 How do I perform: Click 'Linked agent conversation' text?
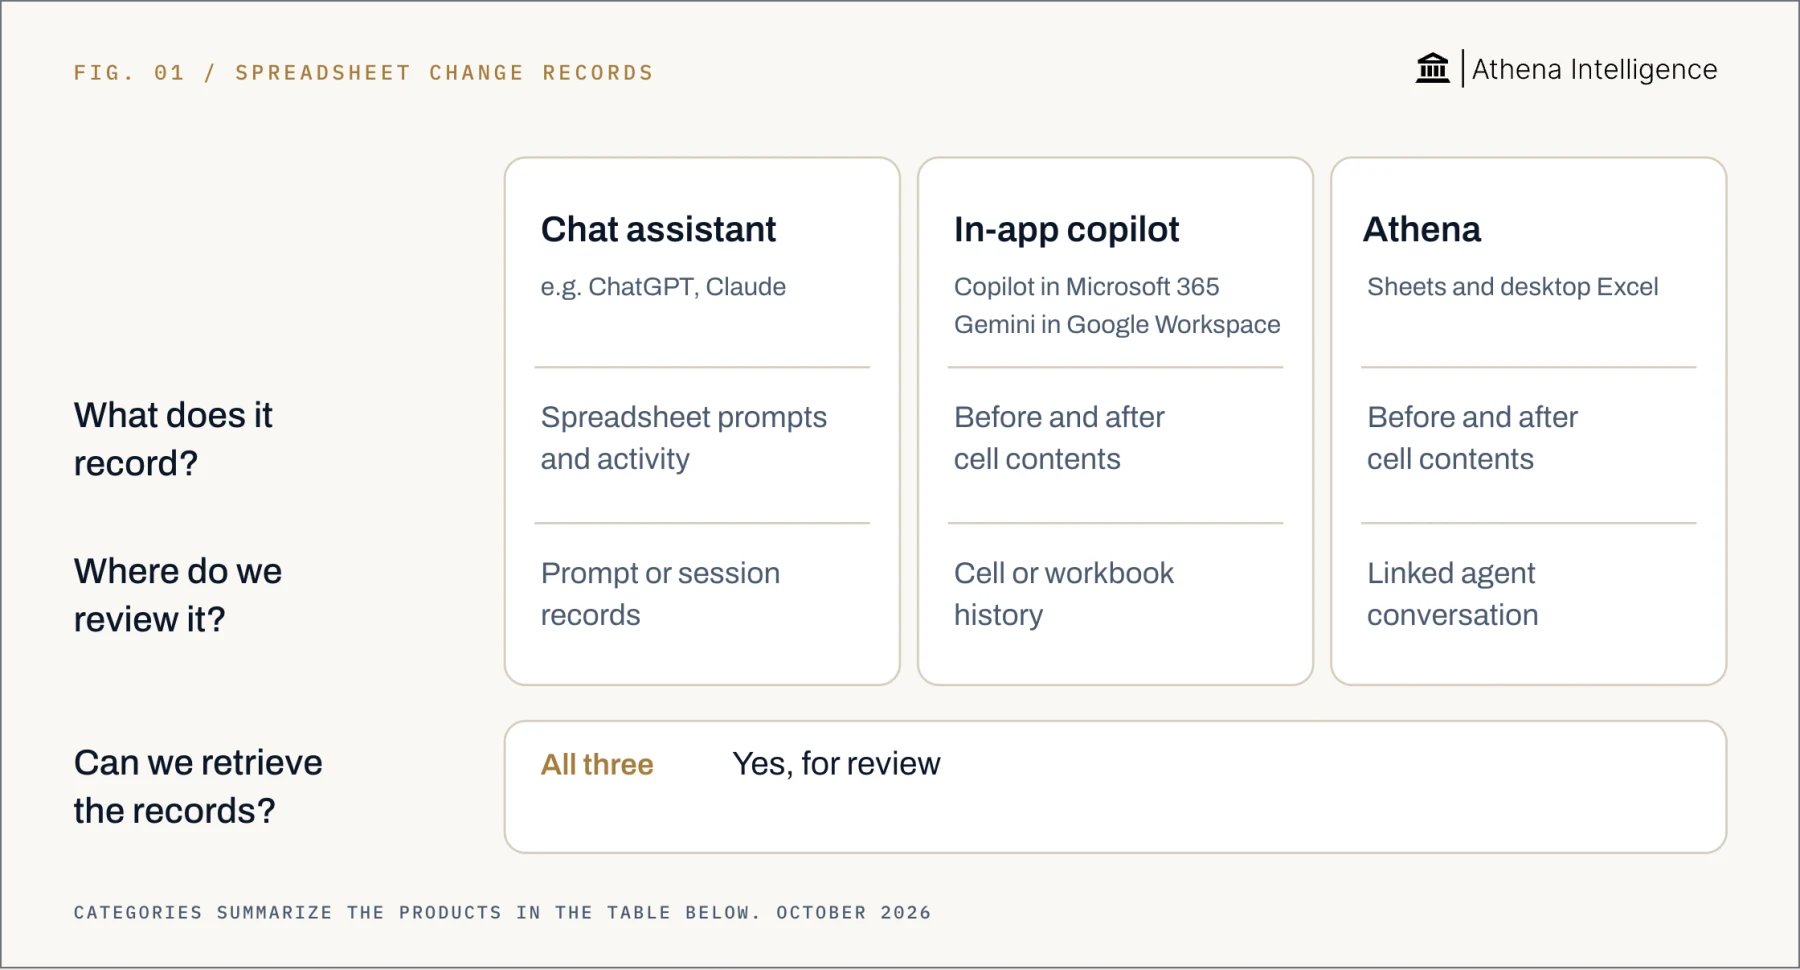[x=1452, y=594]
